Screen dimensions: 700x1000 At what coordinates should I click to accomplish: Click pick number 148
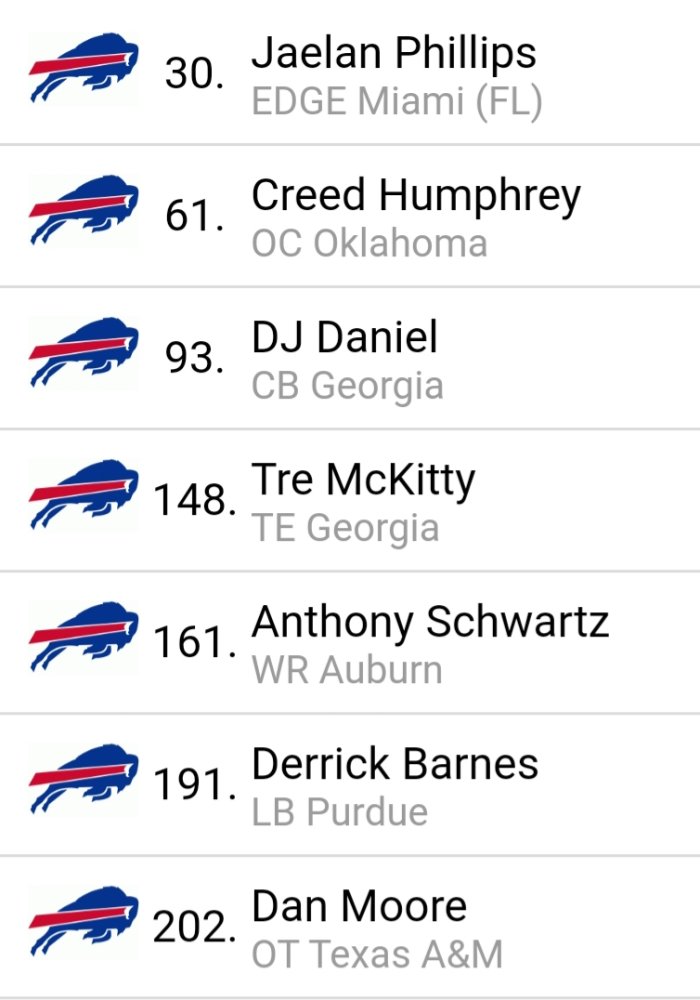coord(194,499)
